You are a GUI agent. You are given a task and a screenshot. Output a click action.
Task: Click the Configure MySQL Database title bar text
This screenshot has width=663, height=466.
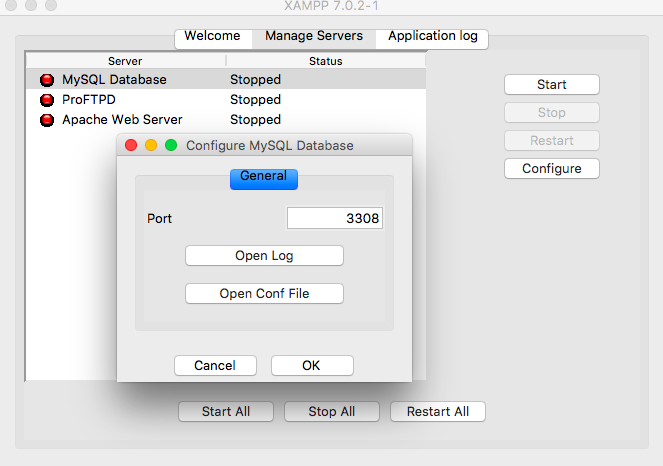point(270,145)
